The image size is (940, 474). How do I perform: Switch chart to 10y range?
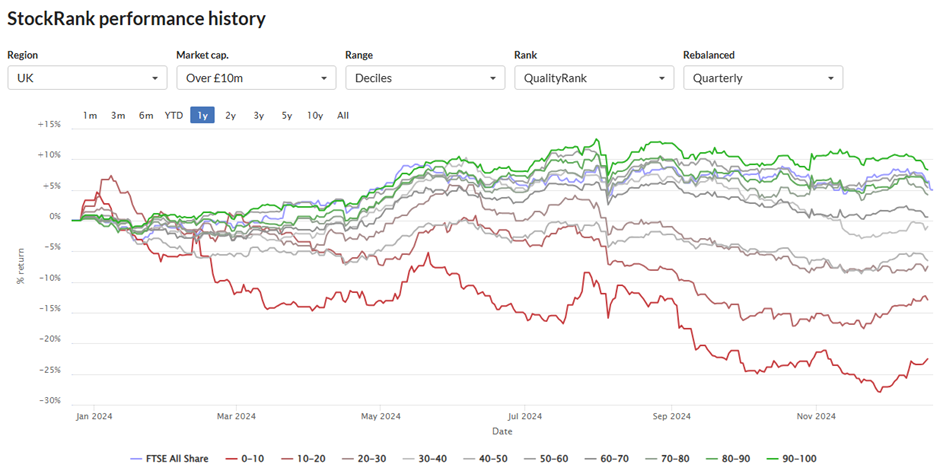click(x=315, y=115)
